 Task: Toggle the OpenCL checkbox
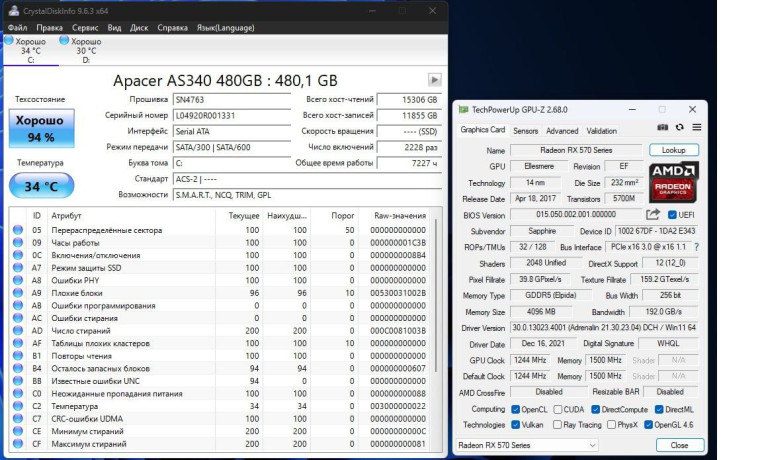click(x=516, y=409)
